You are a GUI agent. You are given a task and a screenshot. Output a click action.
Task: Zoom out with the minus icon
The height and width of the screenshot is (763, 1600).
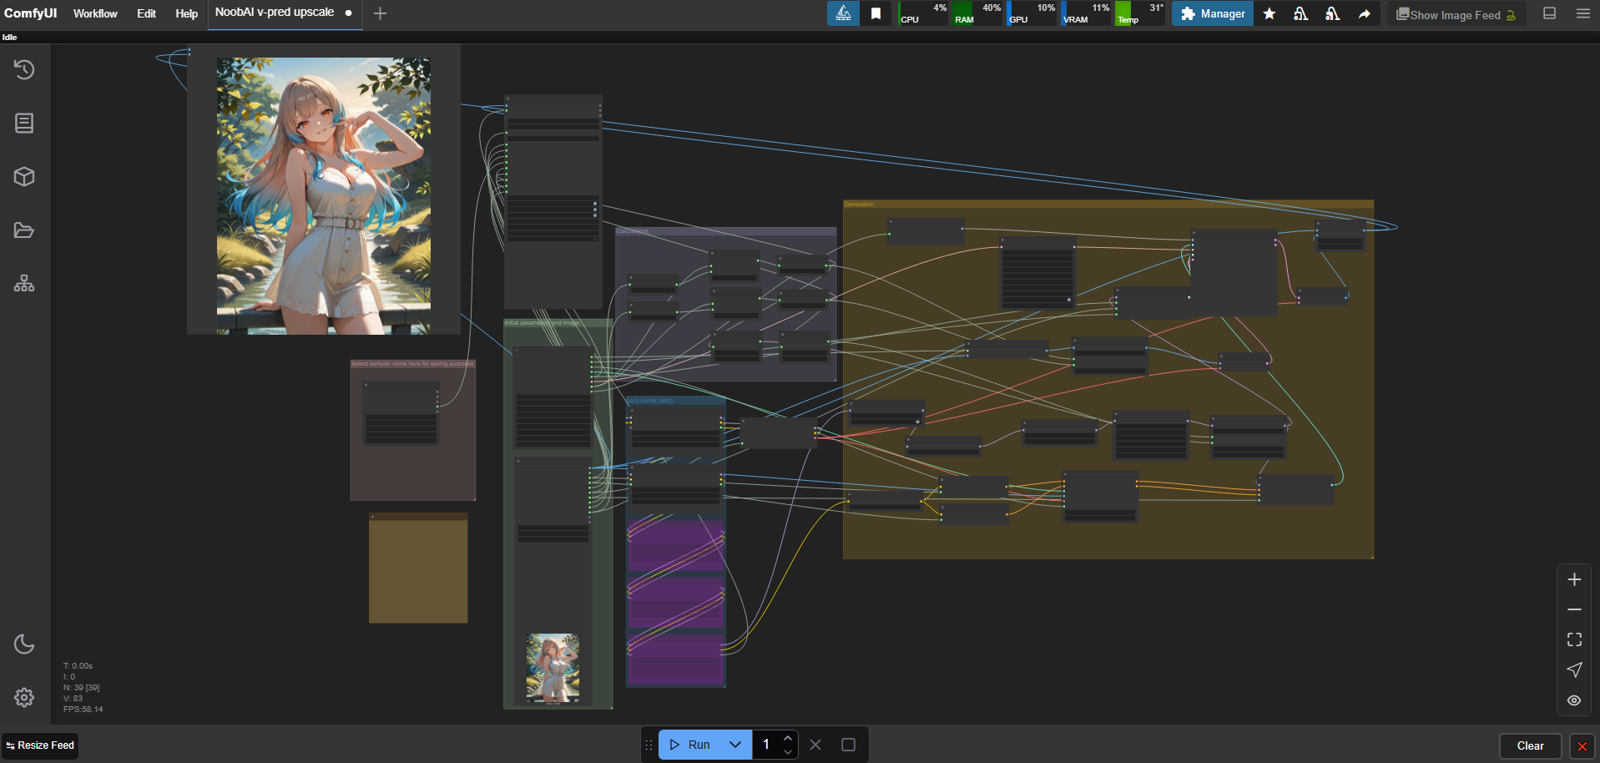click(x=1574, y=609)
